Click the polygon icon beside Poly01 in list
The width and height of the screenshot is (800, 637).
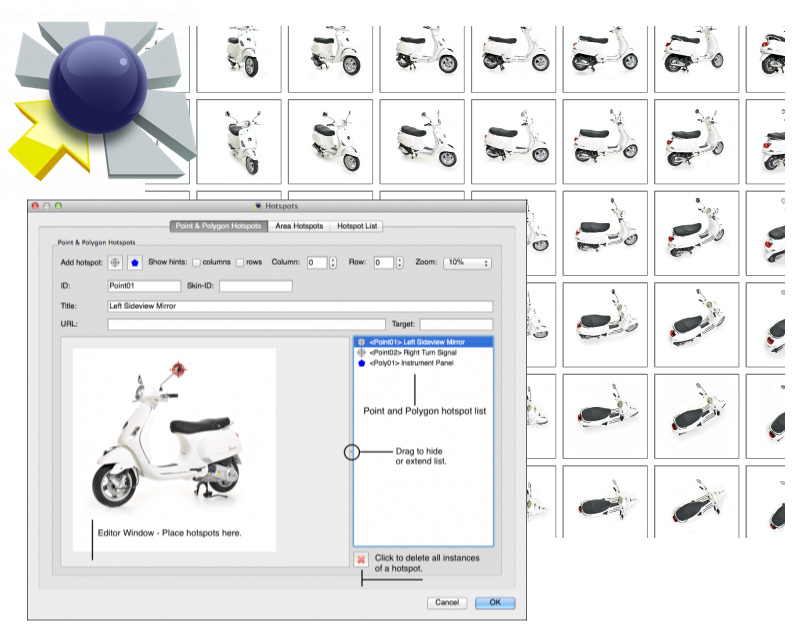[x=362, y=363]
